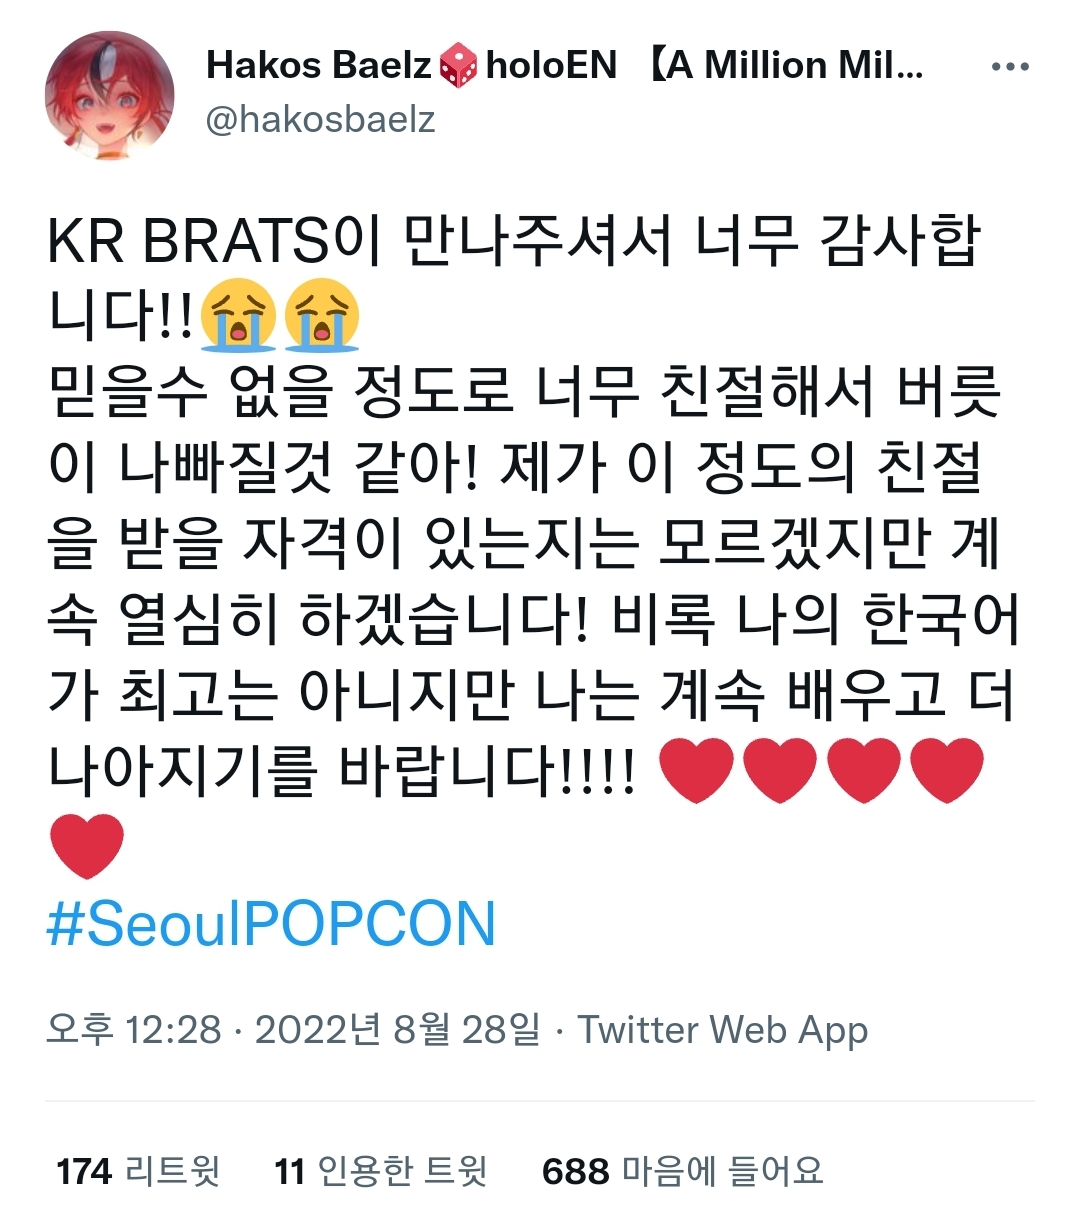Open the Hakos Baelz display name link
This screenshot has width=1080, height=1230.
pos(319,66)
